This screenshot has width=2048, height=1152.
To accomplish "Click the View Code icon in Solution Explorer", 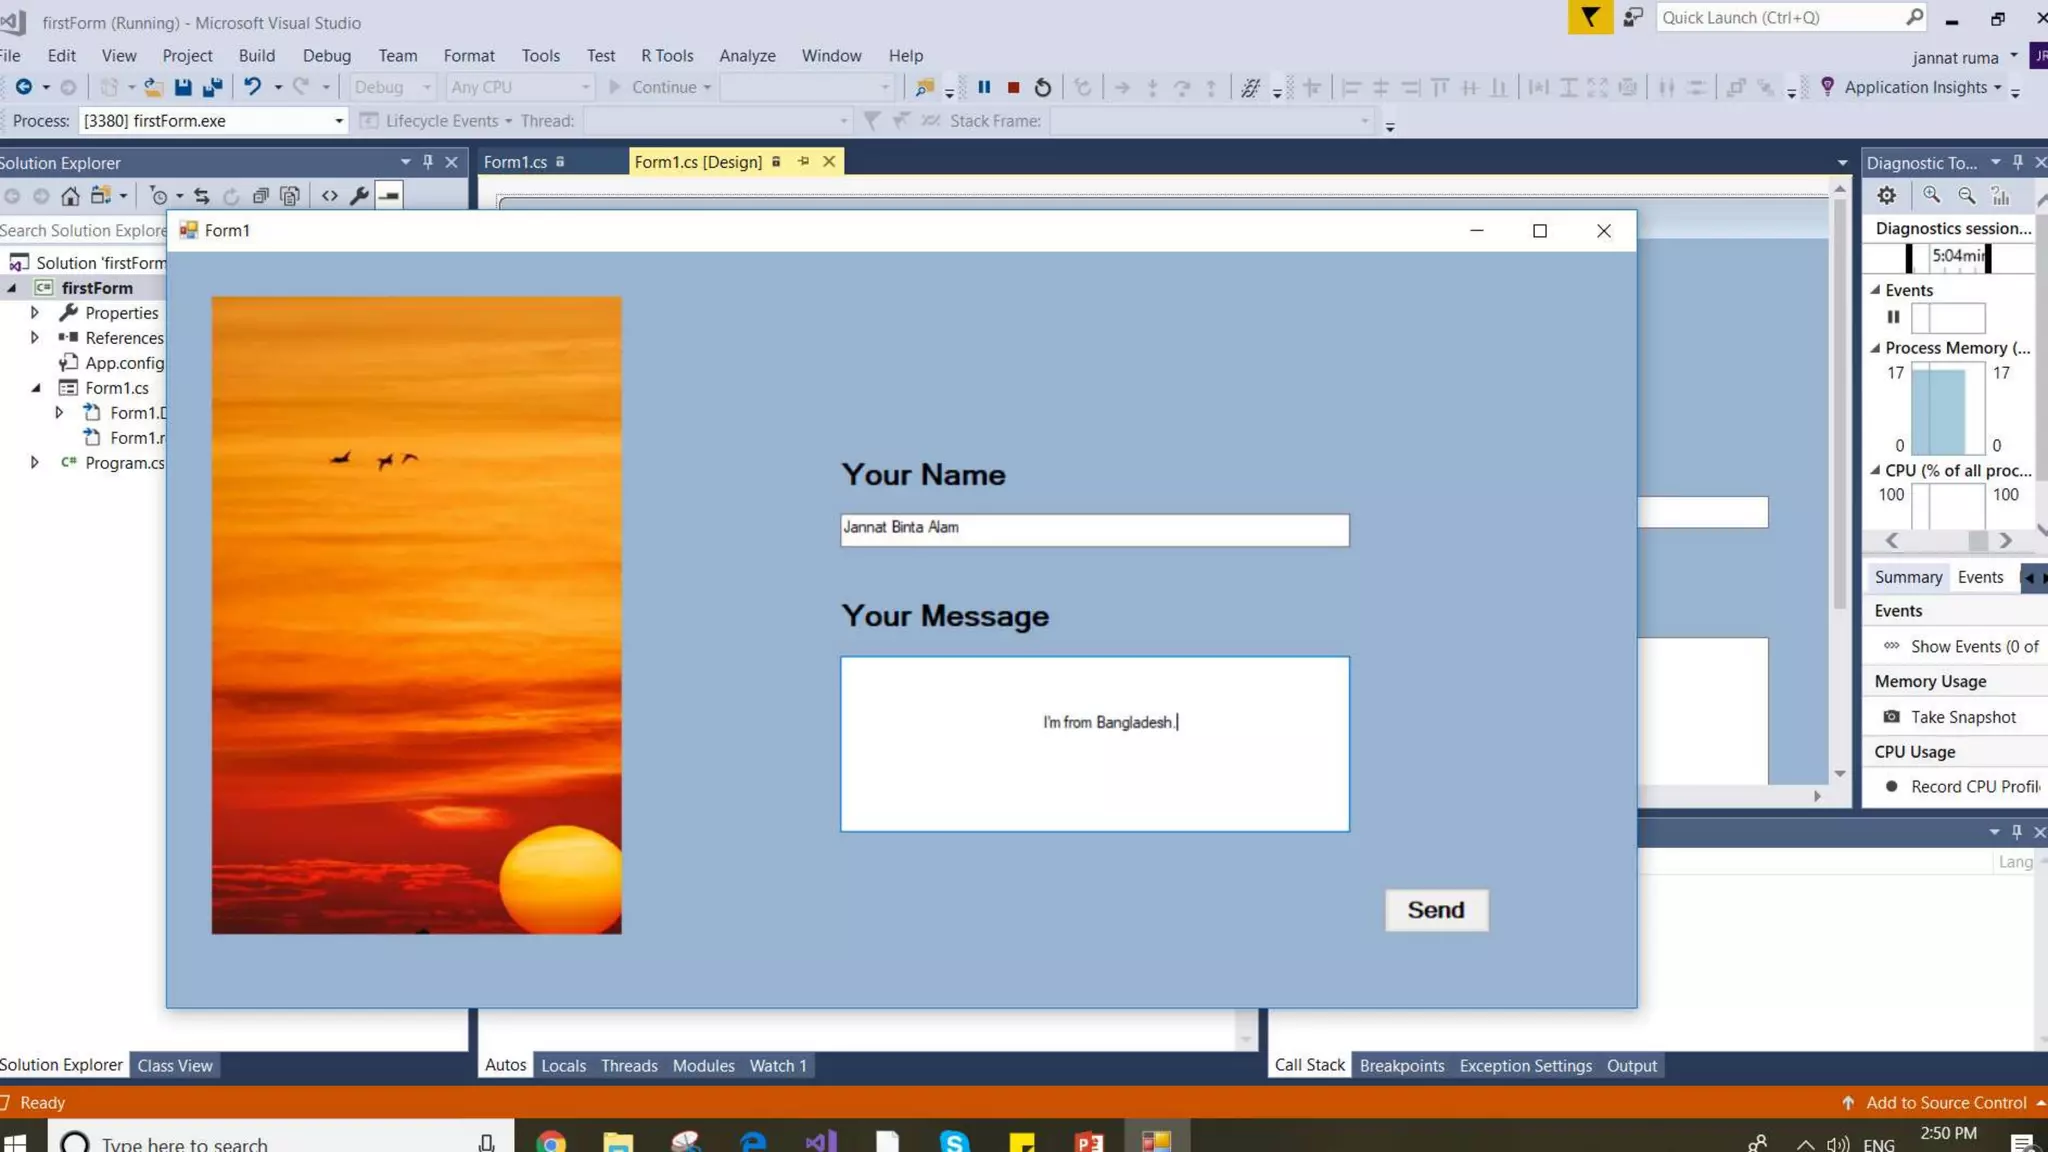I will coord(329,196).
